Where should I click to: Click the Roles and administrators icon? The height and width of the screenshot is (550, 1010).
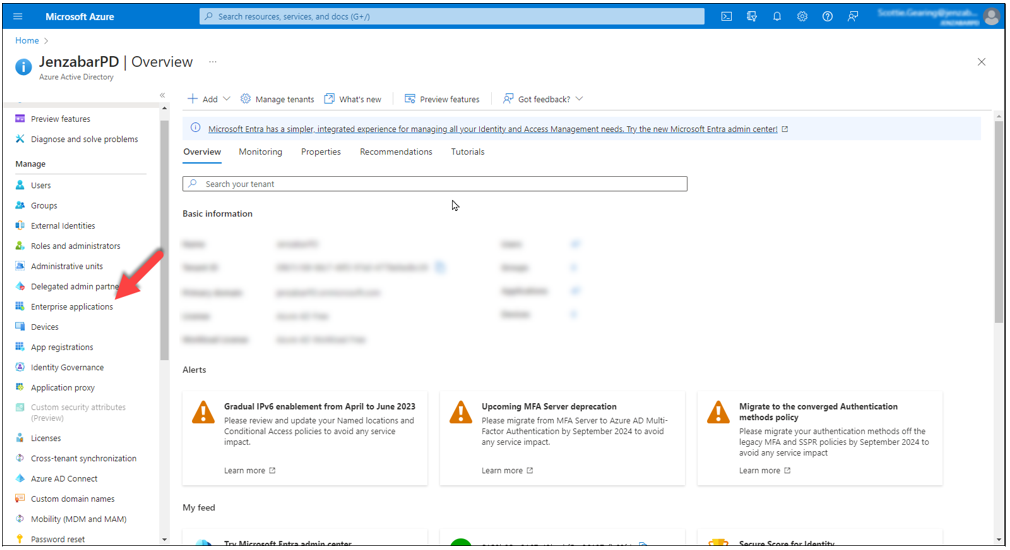(x=20, y=245)
